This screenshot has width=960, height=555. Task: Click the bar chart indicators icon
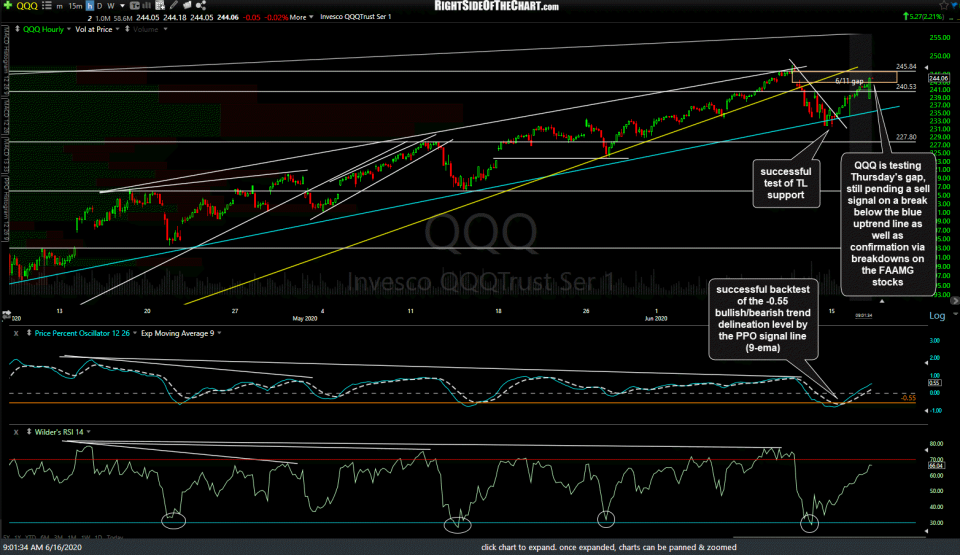(x=147, y=6)
